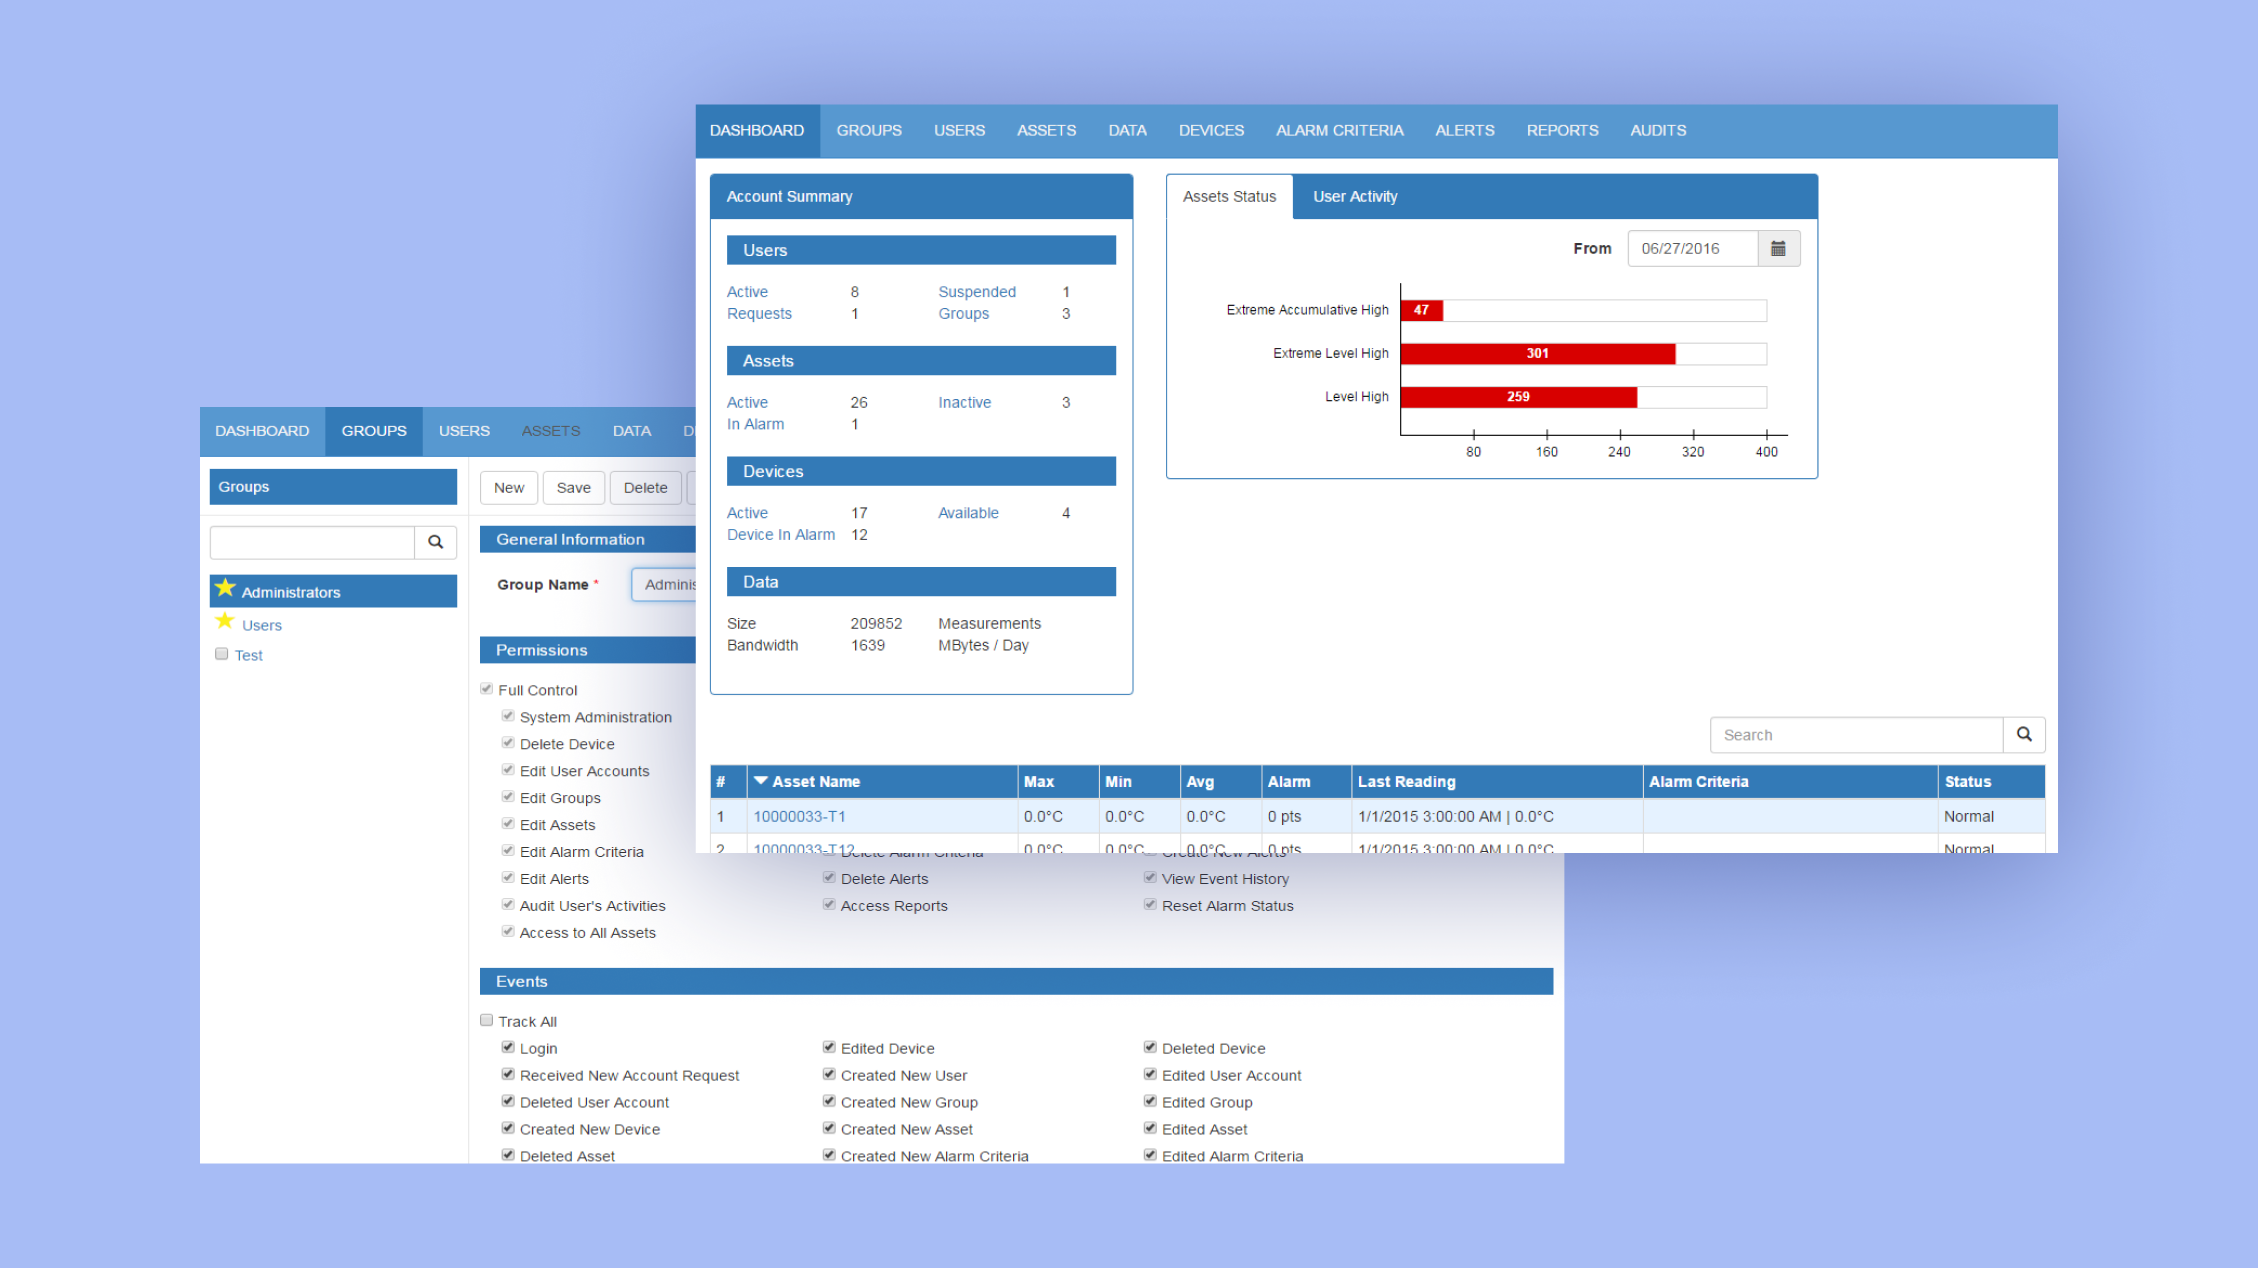This screenshot has width=2258, height=1268.
Task: Click the star beside Users group
Action: pyautogui.click(x=225, y=622)
